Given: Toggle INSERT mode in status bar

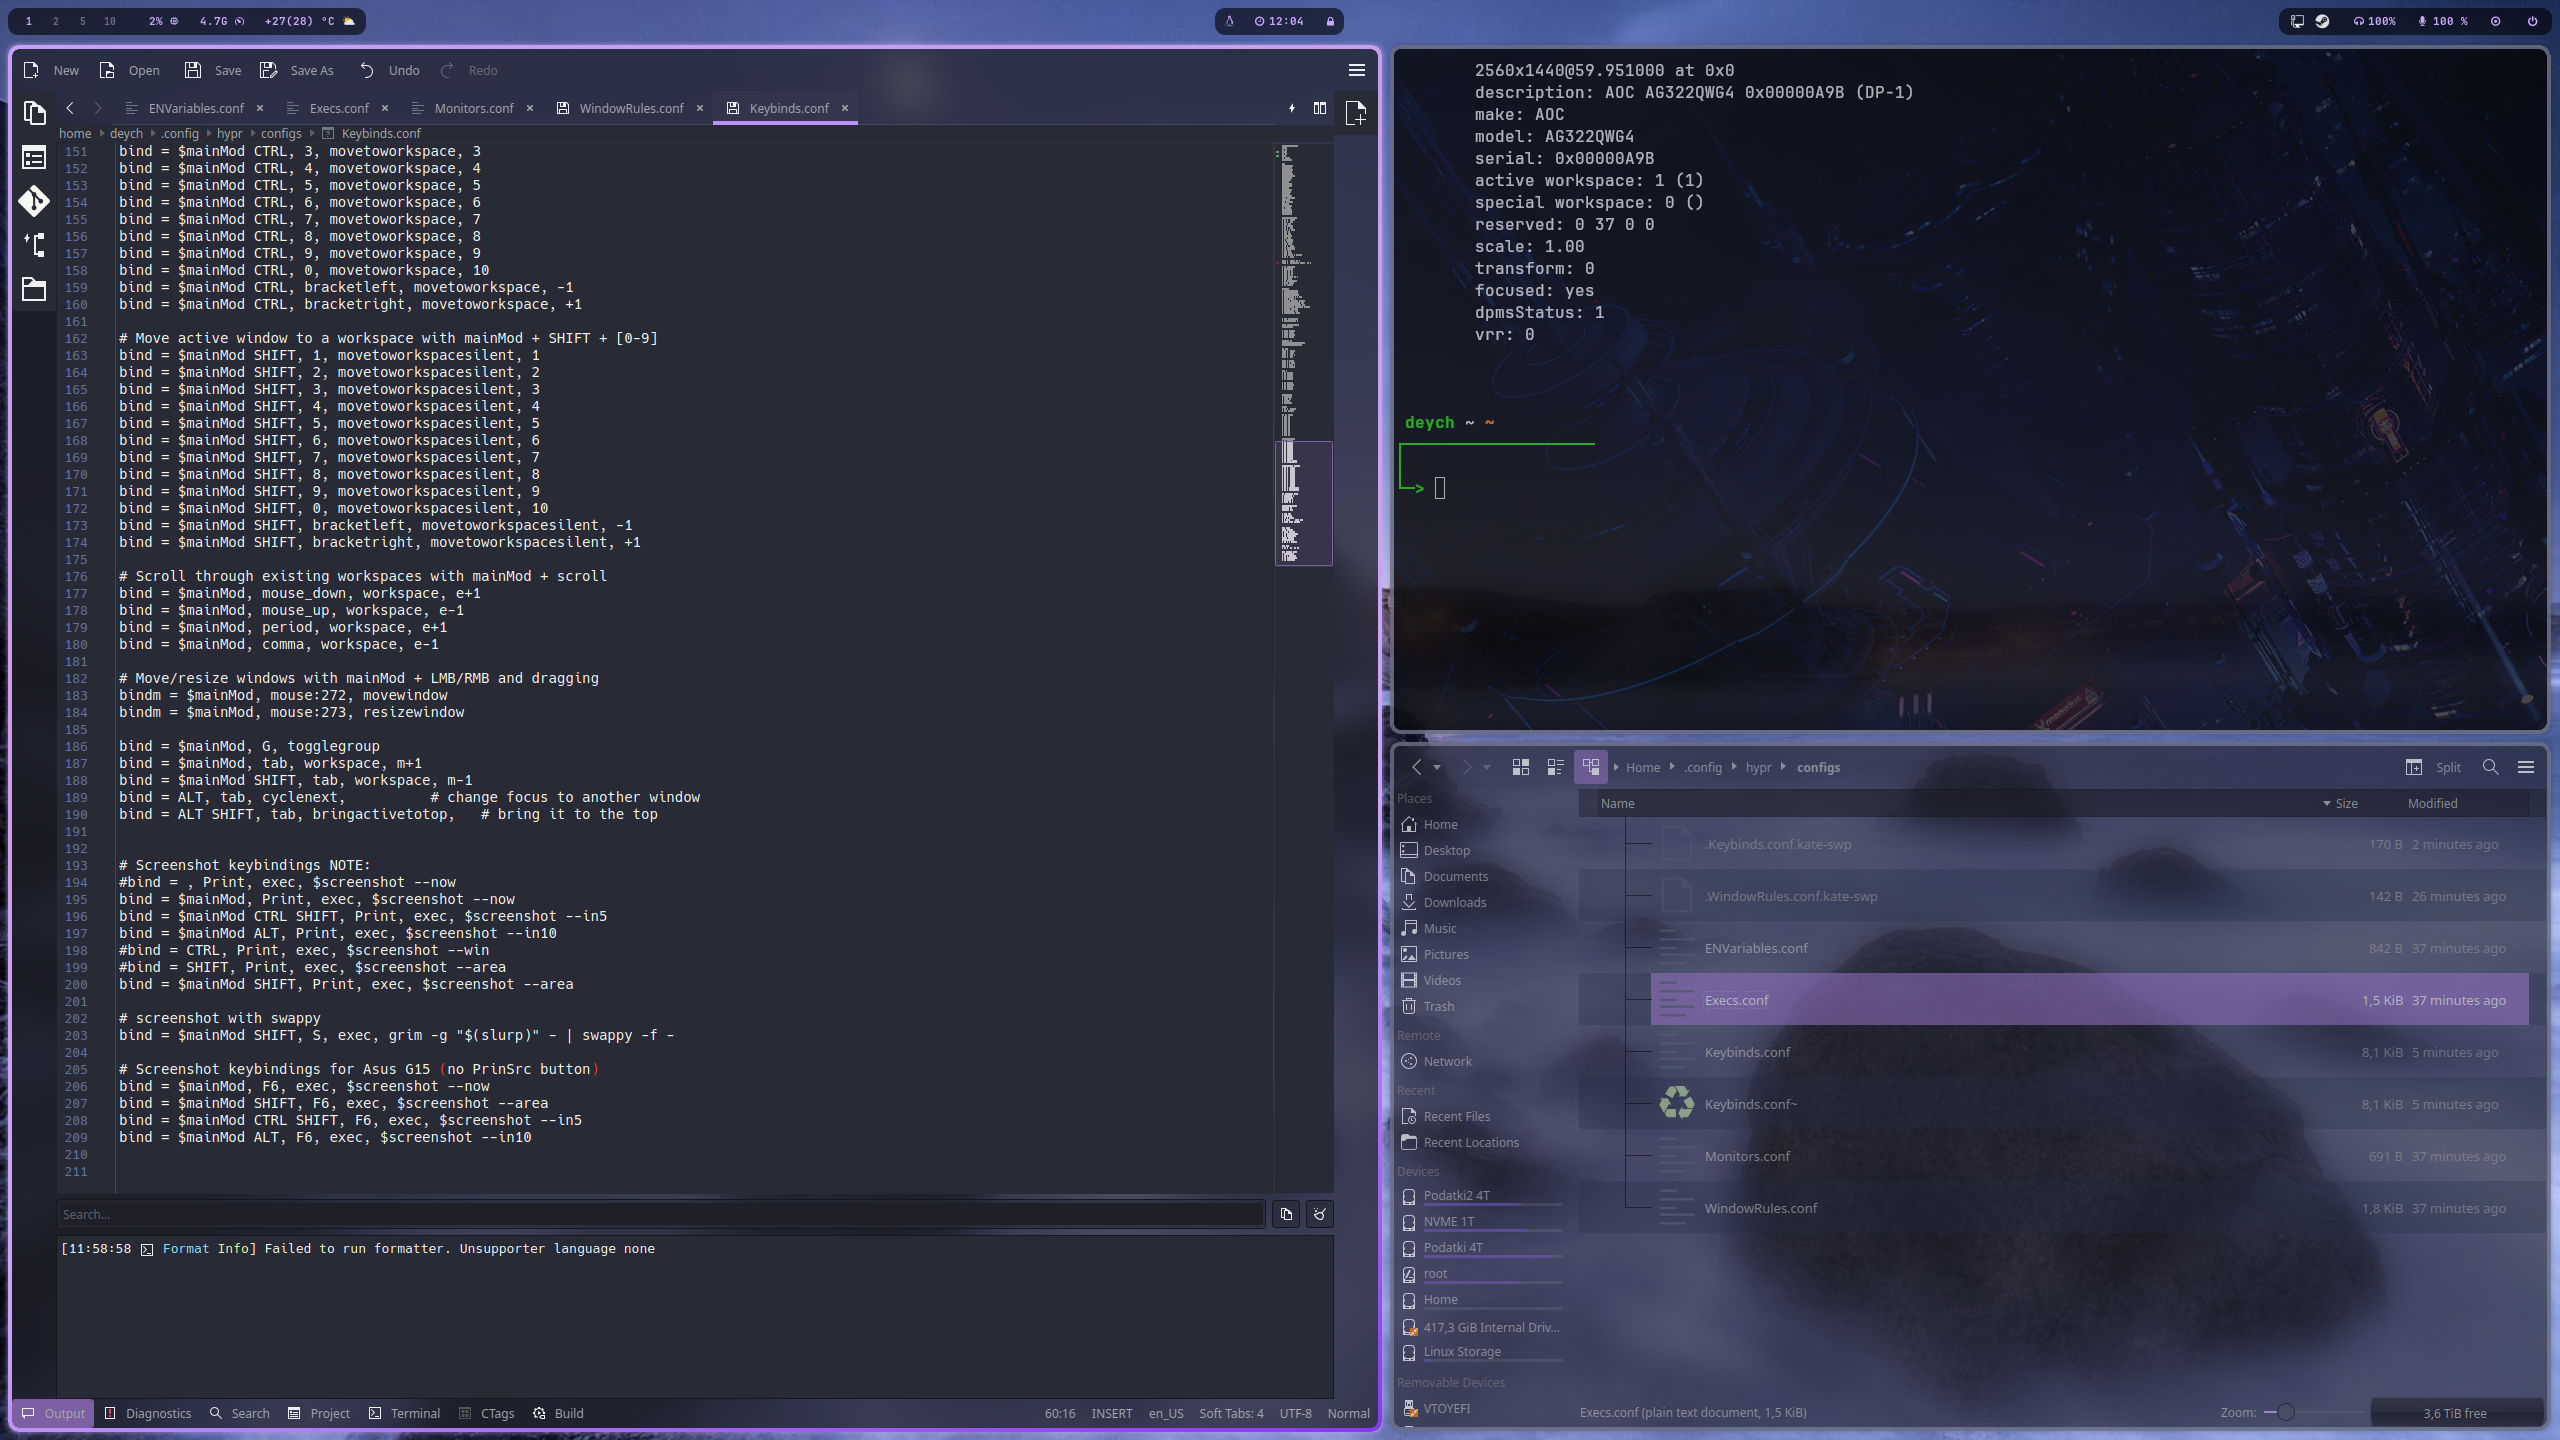Looking at the screenshot, I should tap(1112, 1413).
